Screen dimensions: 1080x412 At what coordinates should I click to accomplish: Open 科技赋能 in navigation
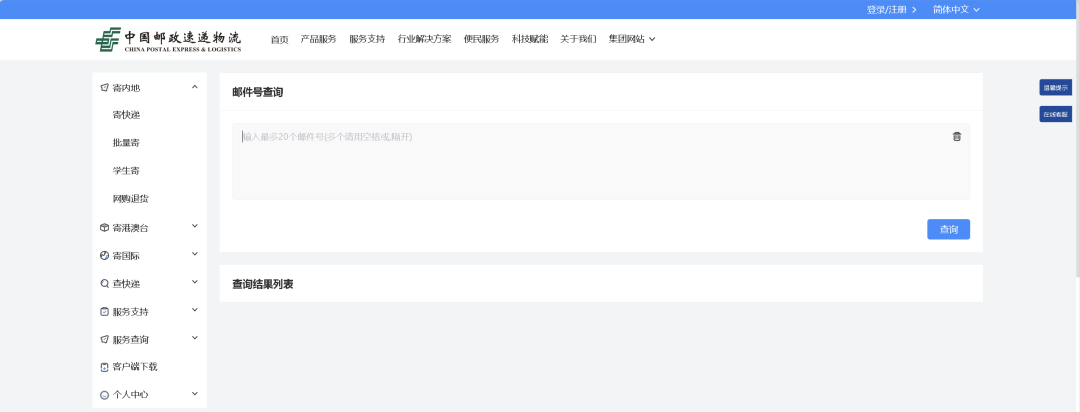[x=530, y=39]
